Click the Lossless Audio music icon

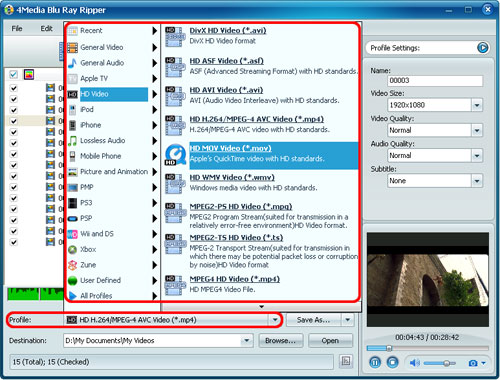(72, 141)
